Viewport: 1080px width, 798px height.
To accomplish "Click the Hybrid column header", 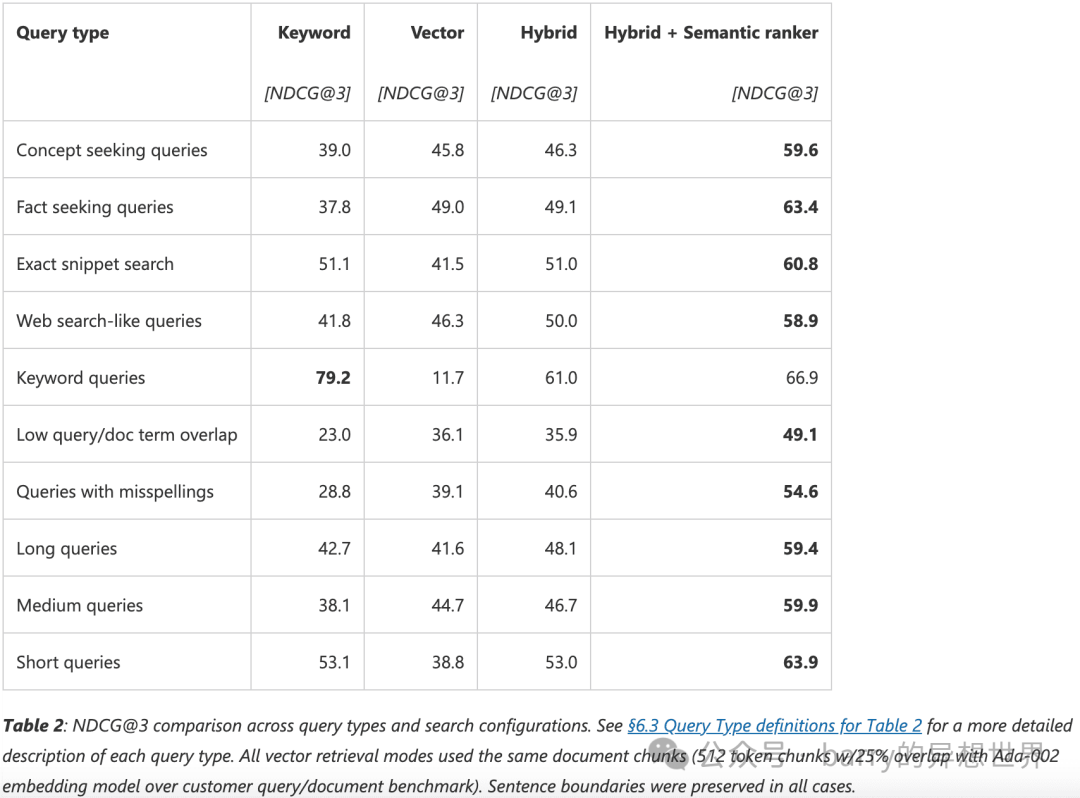I will [x=548, y=33].
